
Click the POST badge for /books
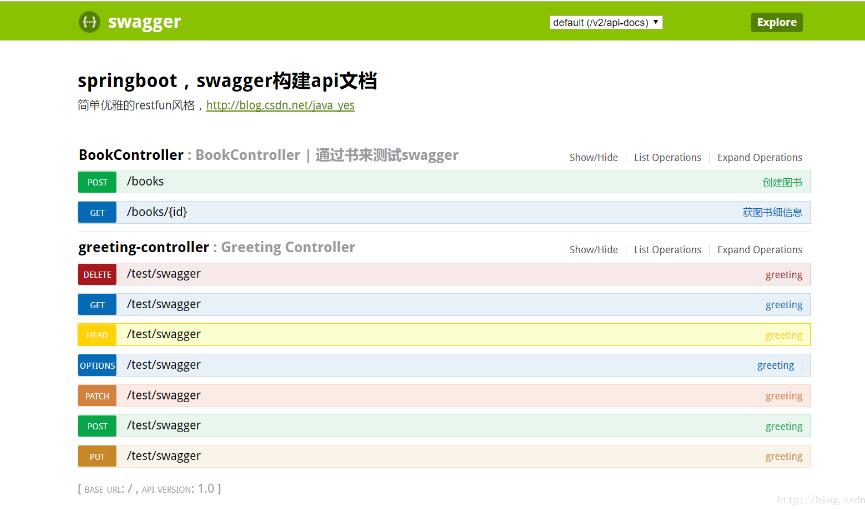coord(97,183)
